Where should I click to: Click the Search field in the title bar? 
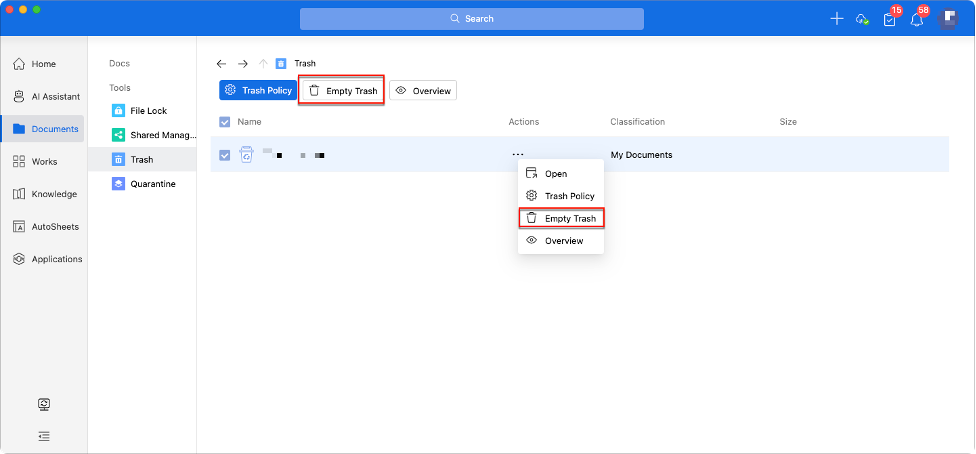pos(471,19)
